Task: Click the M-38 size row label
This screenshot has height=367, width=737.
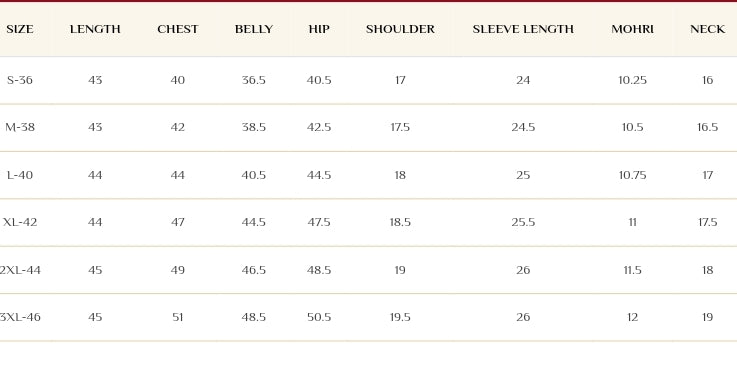Action: point(20,127)
